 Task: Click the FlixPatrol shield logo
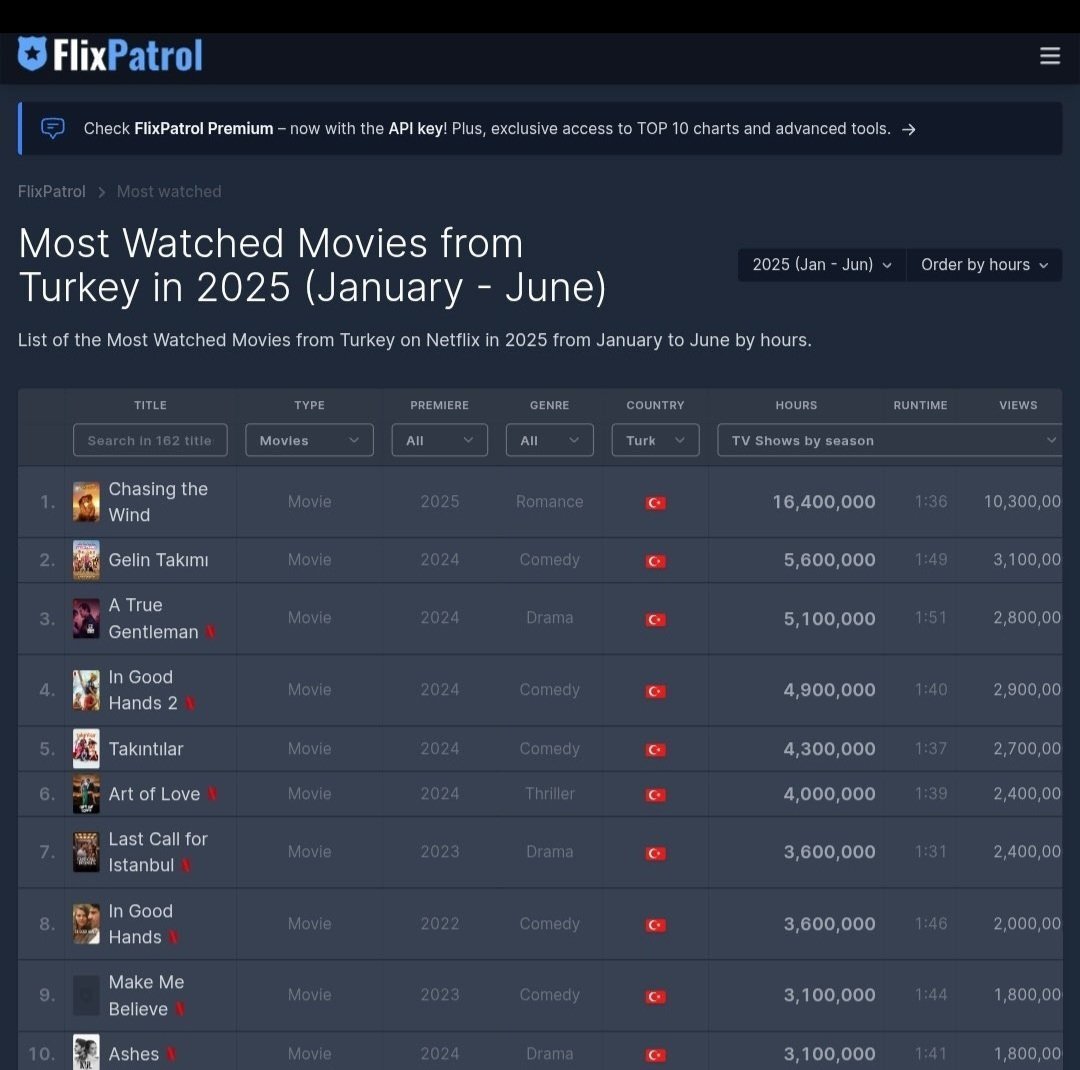[x=32, y=54]
